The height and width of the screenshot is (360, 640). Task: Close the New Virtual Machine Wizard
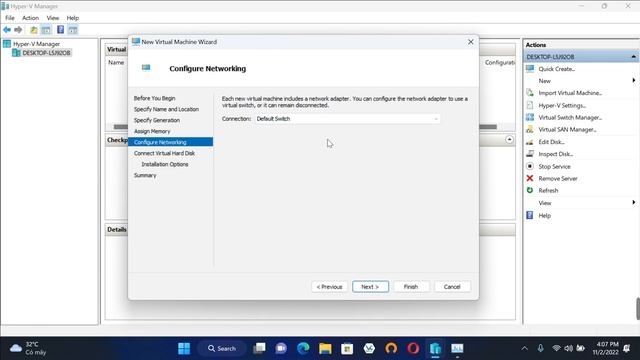[x=471, y=42]
